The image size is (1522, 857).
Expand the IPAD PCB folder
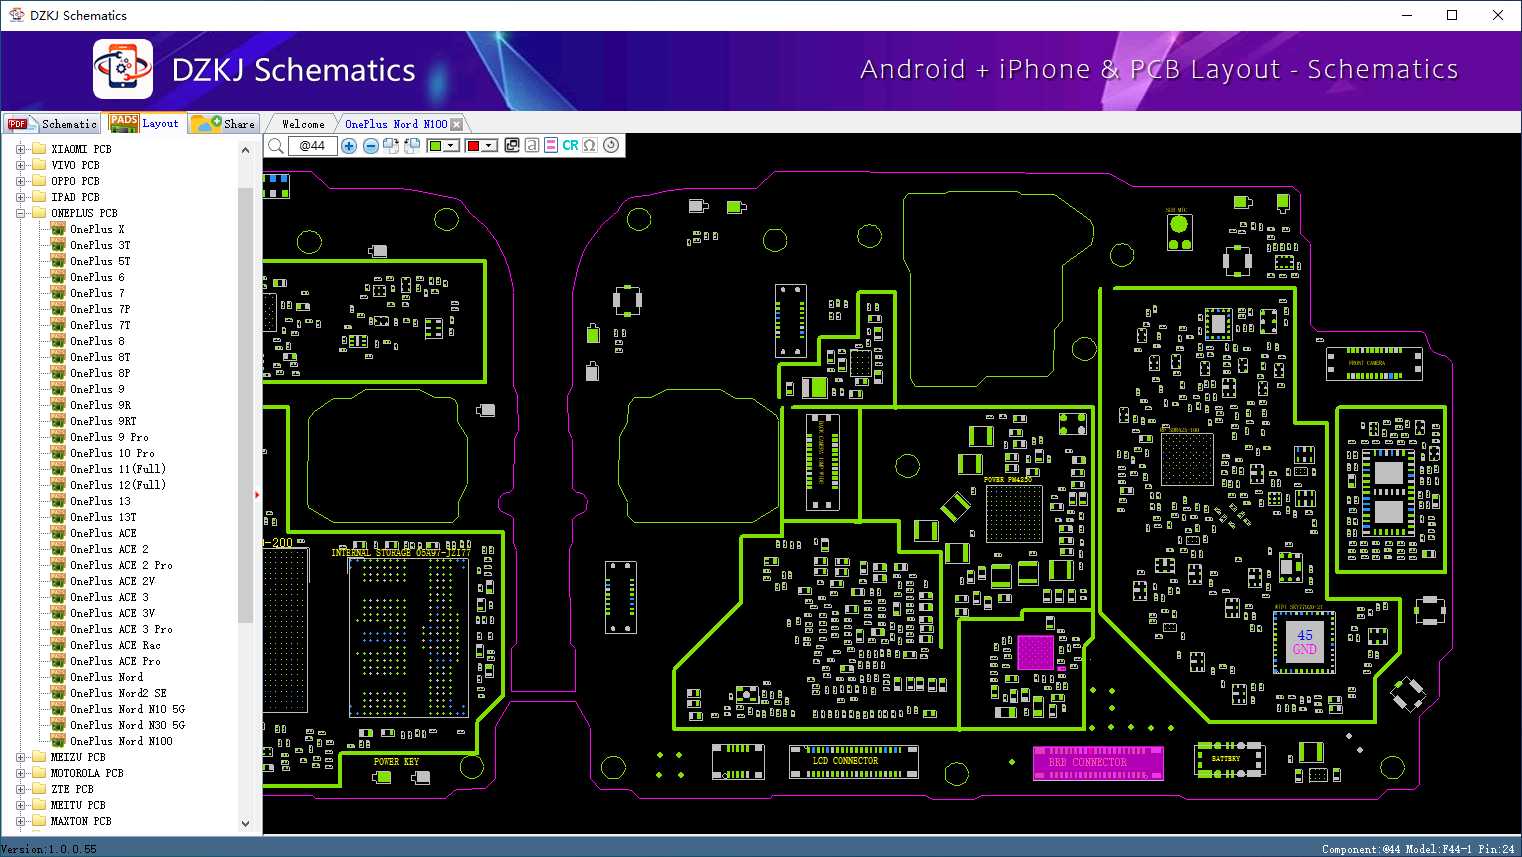point(20,197)
